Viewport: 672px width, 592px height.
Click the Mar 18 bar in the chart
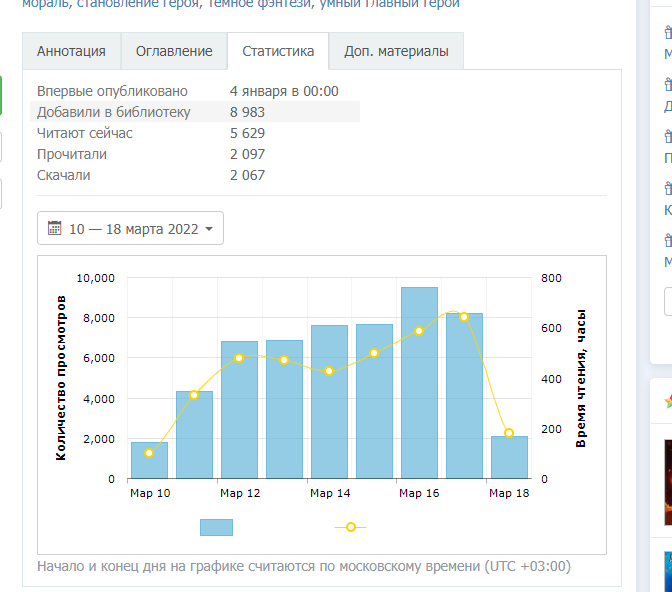tap(509, 458)
